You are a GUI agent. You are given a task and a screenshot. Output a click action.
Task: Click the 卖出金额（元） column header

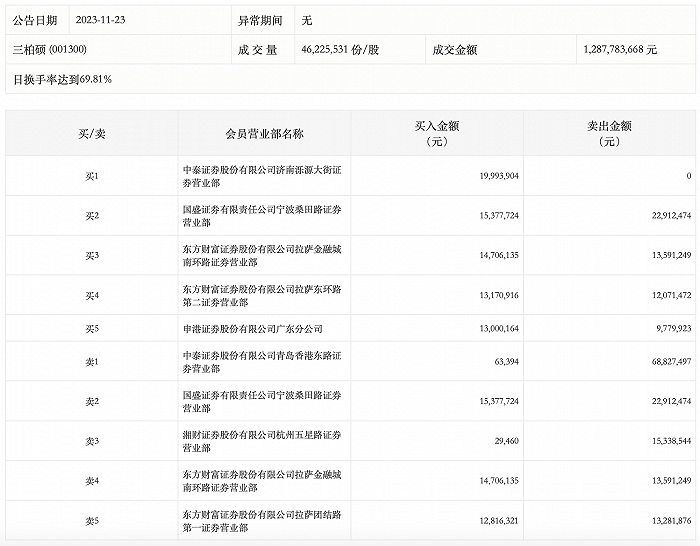pyautogui.click(x=609, y=133)
